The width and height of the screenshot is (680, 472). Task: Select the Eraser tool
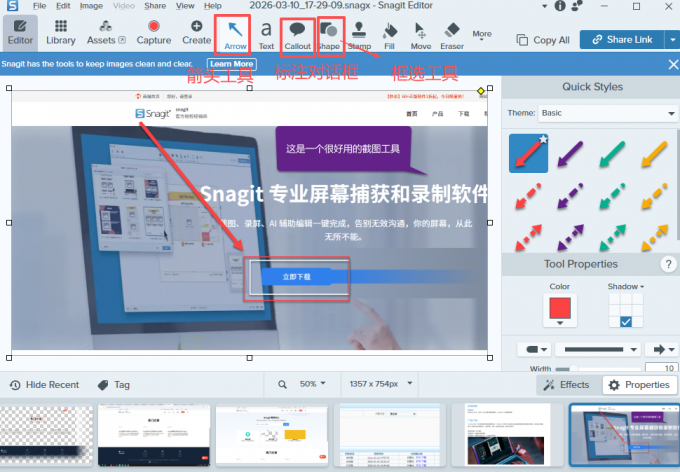[x=452, y=35]
